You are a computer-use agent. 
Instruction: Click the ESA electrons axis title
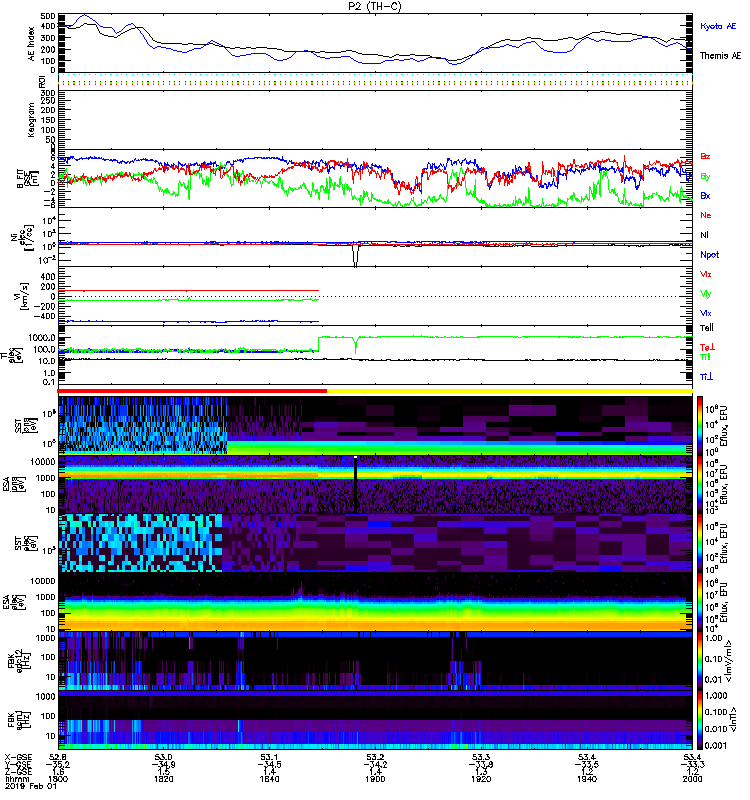pyautogui.click(x=12, y=602)
